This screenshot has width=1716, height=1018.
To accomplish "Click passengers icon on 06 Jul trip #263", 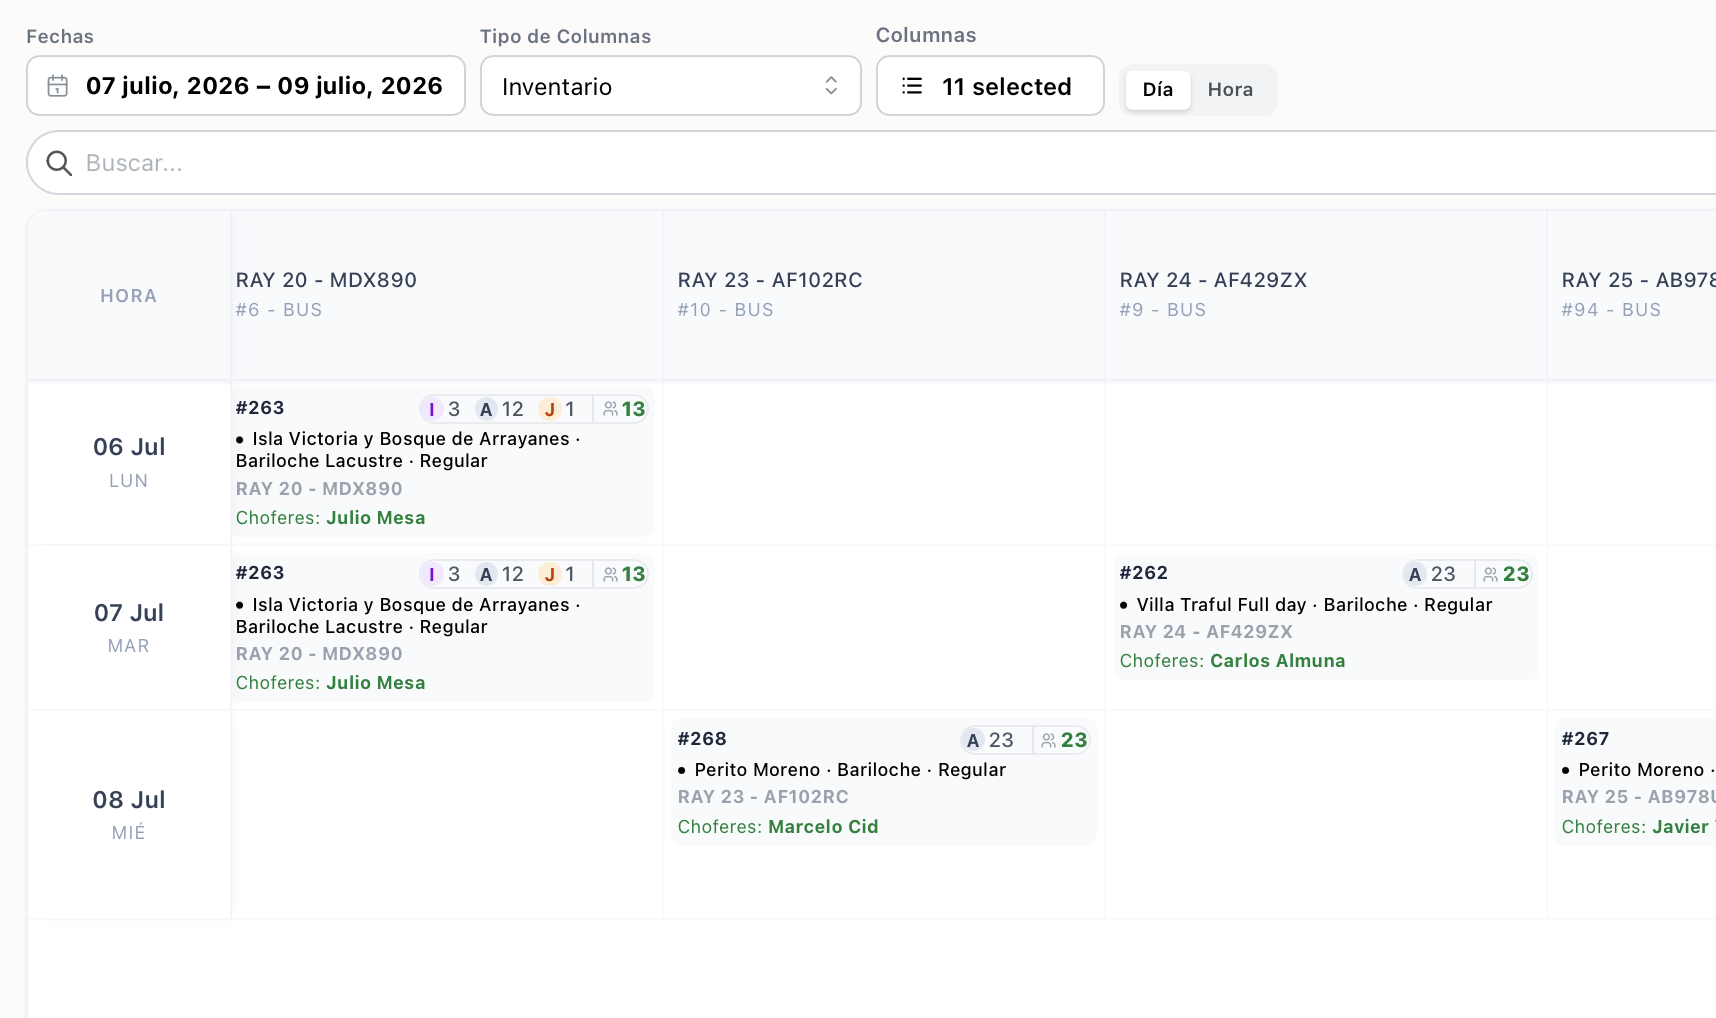I will [x=610, y=409].
